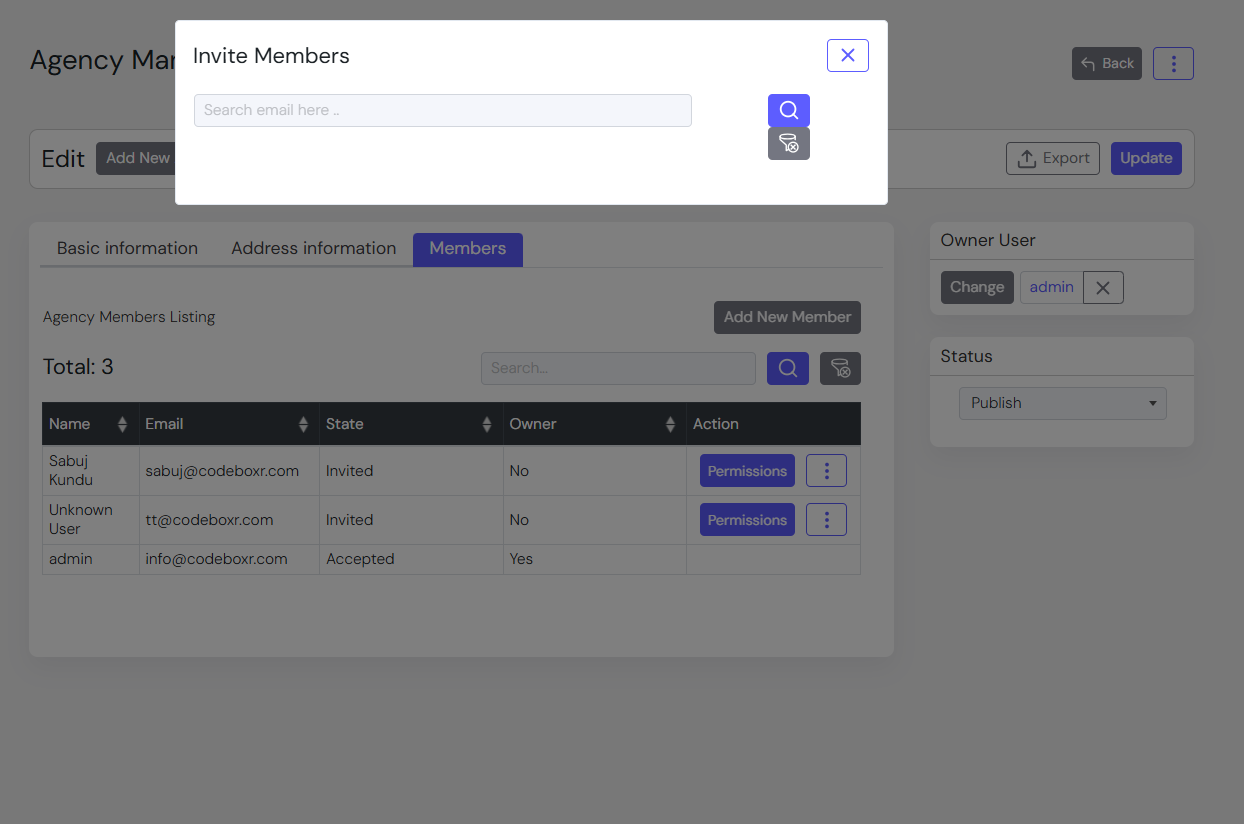Reset the members listing filter icon
The image size is (1244, 824).
(840, 368)
